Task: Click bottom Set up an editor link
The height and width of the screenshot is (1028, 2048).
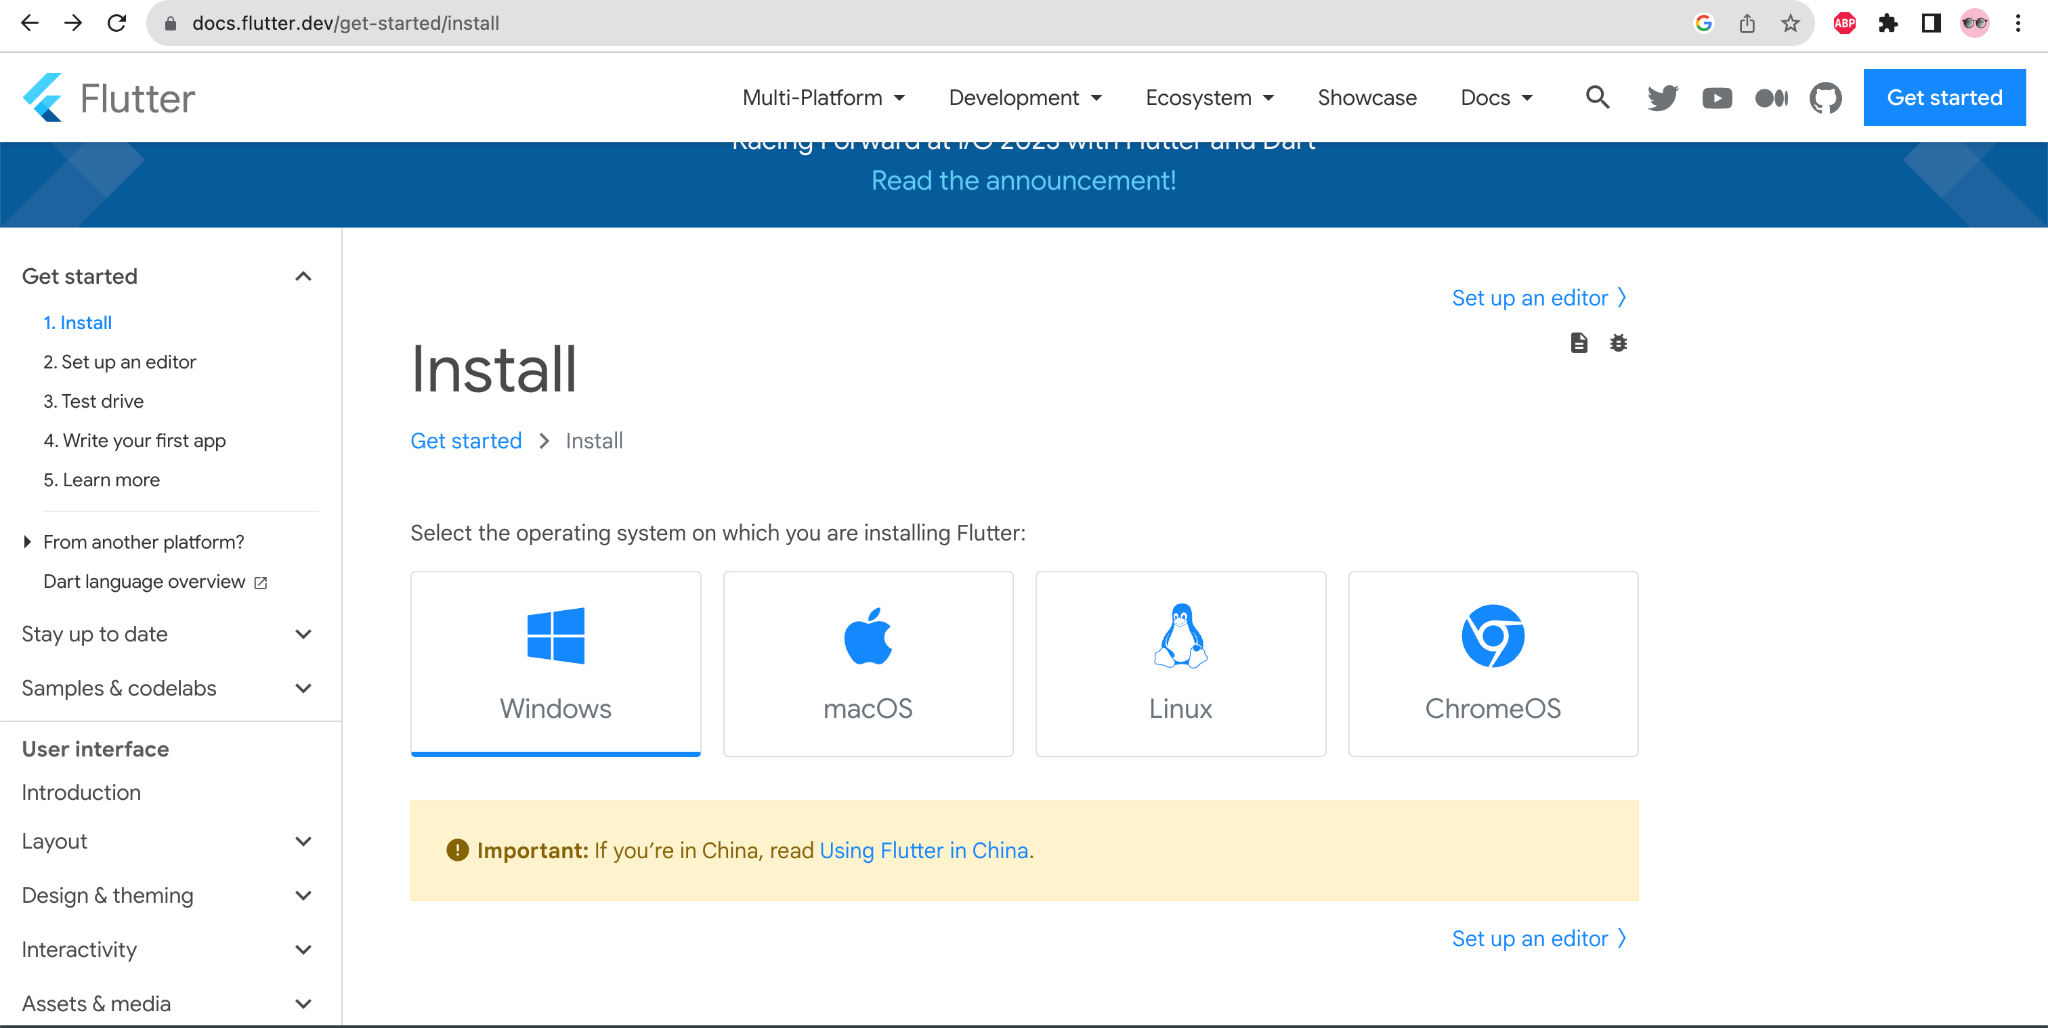Action: coord(1539,939)
